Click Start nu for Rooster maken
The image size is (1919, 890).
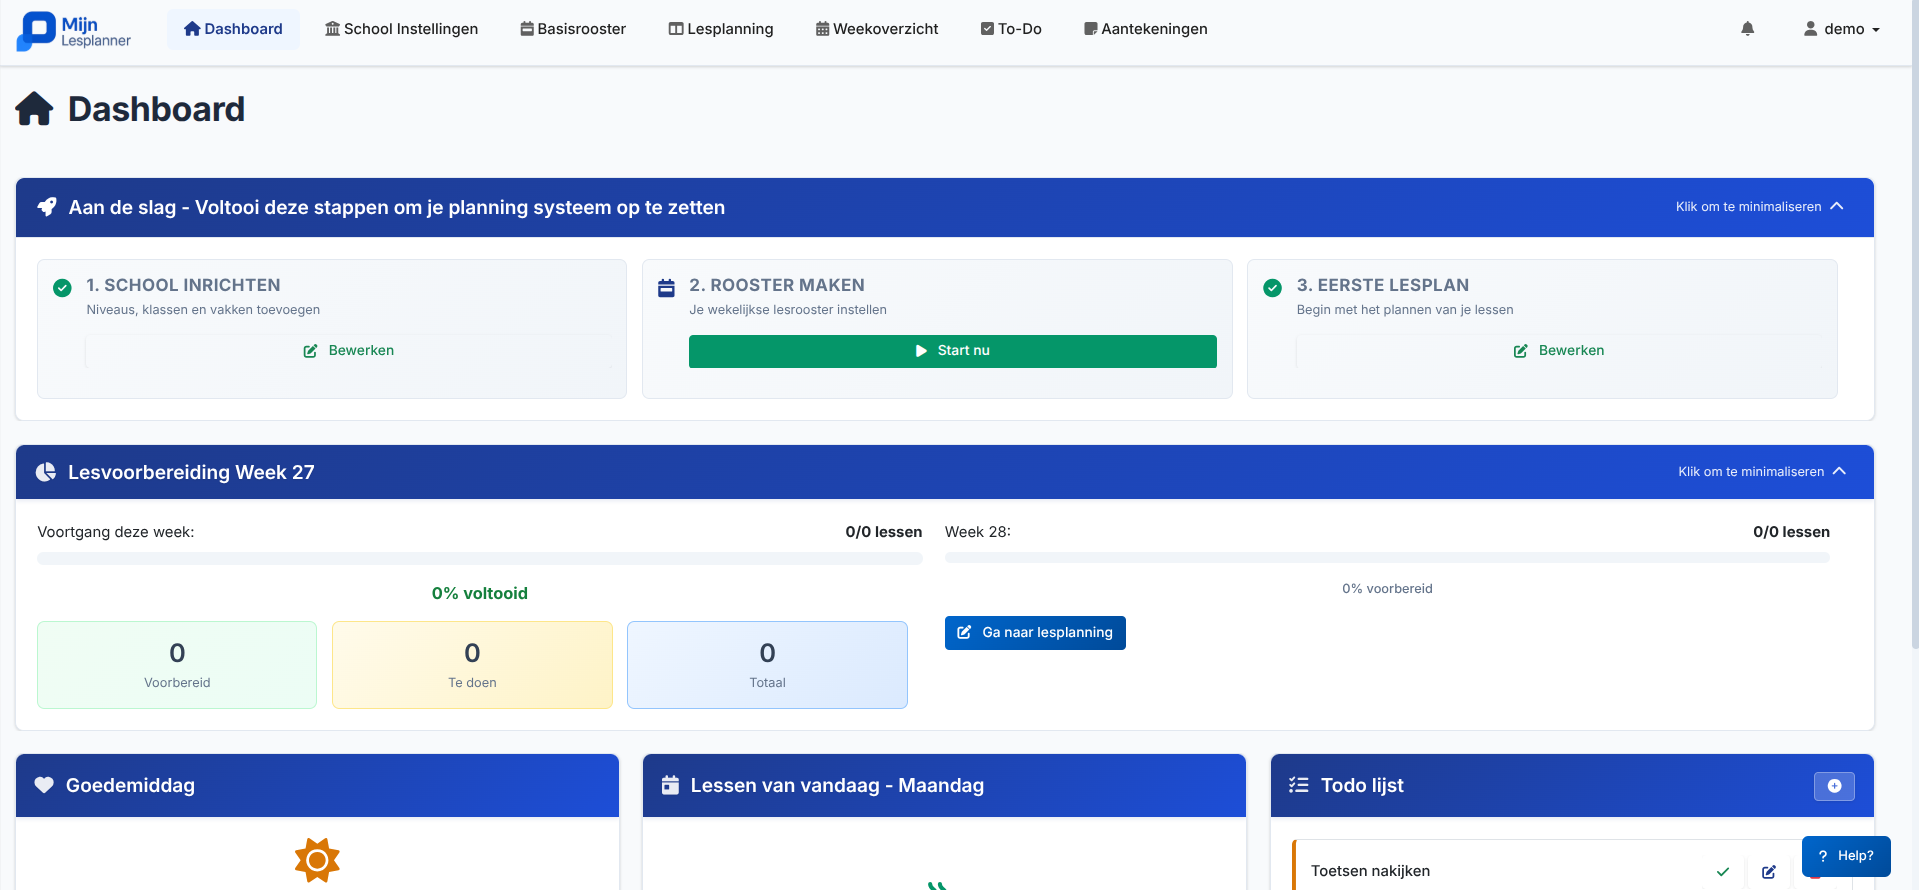(952, 351)
